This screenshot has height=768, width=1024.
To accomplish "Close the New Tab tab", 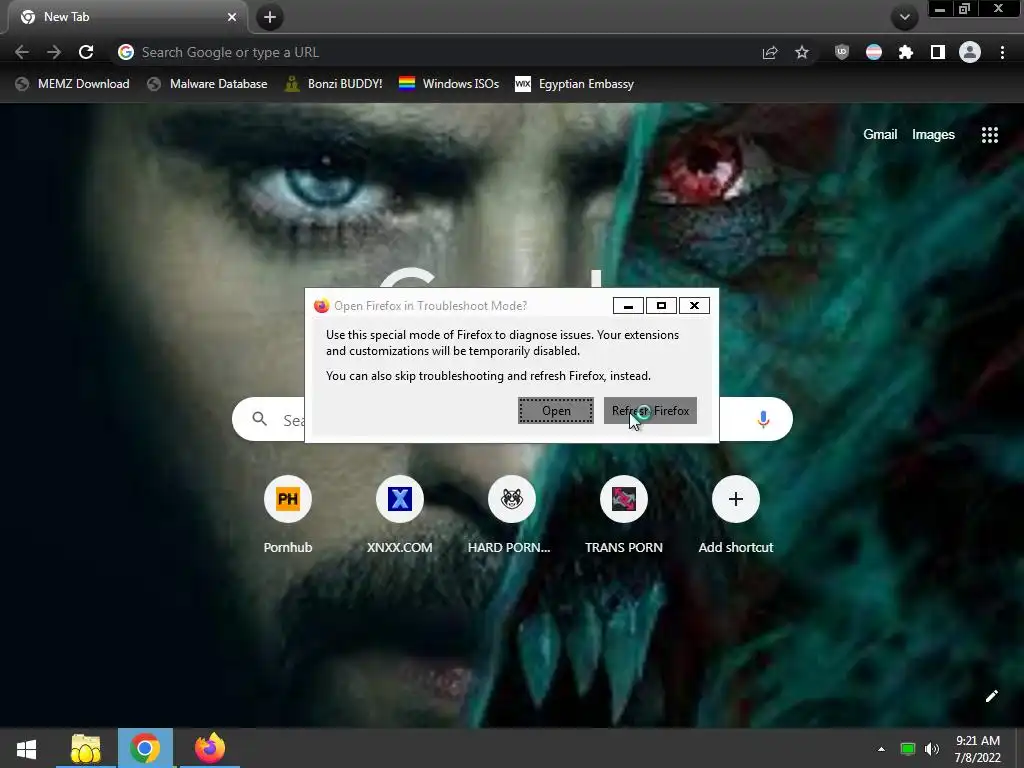I will click(232, 17).
